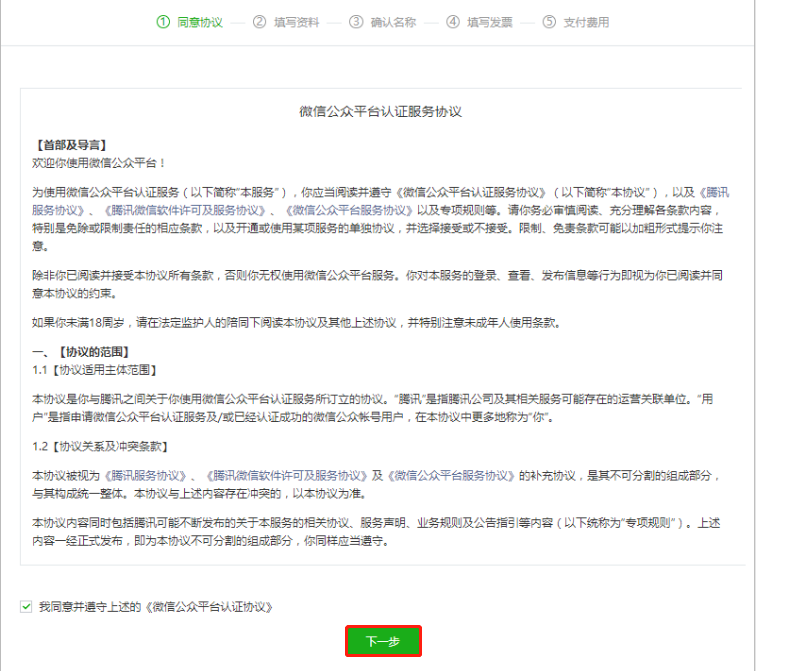Select step 4 填写发票 in progress bar
The width and height of the screenshot is (799, 671).
480,22
